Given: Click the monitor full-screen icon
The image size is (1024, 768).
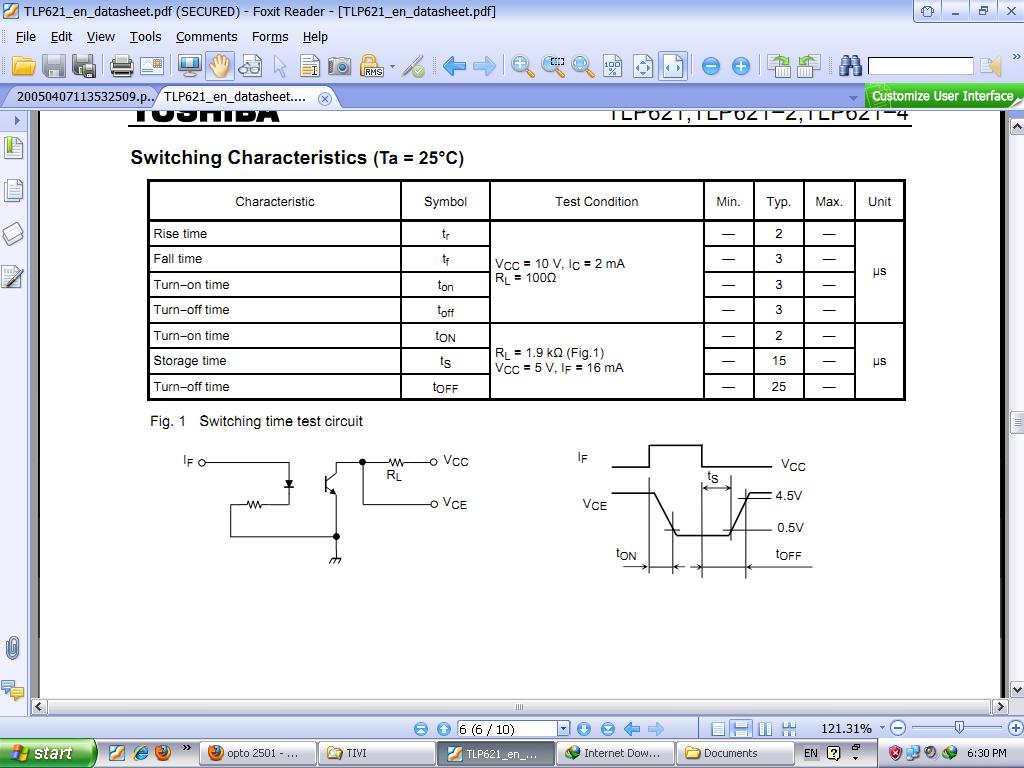Looking at the screenshot, I should point(189,66).
